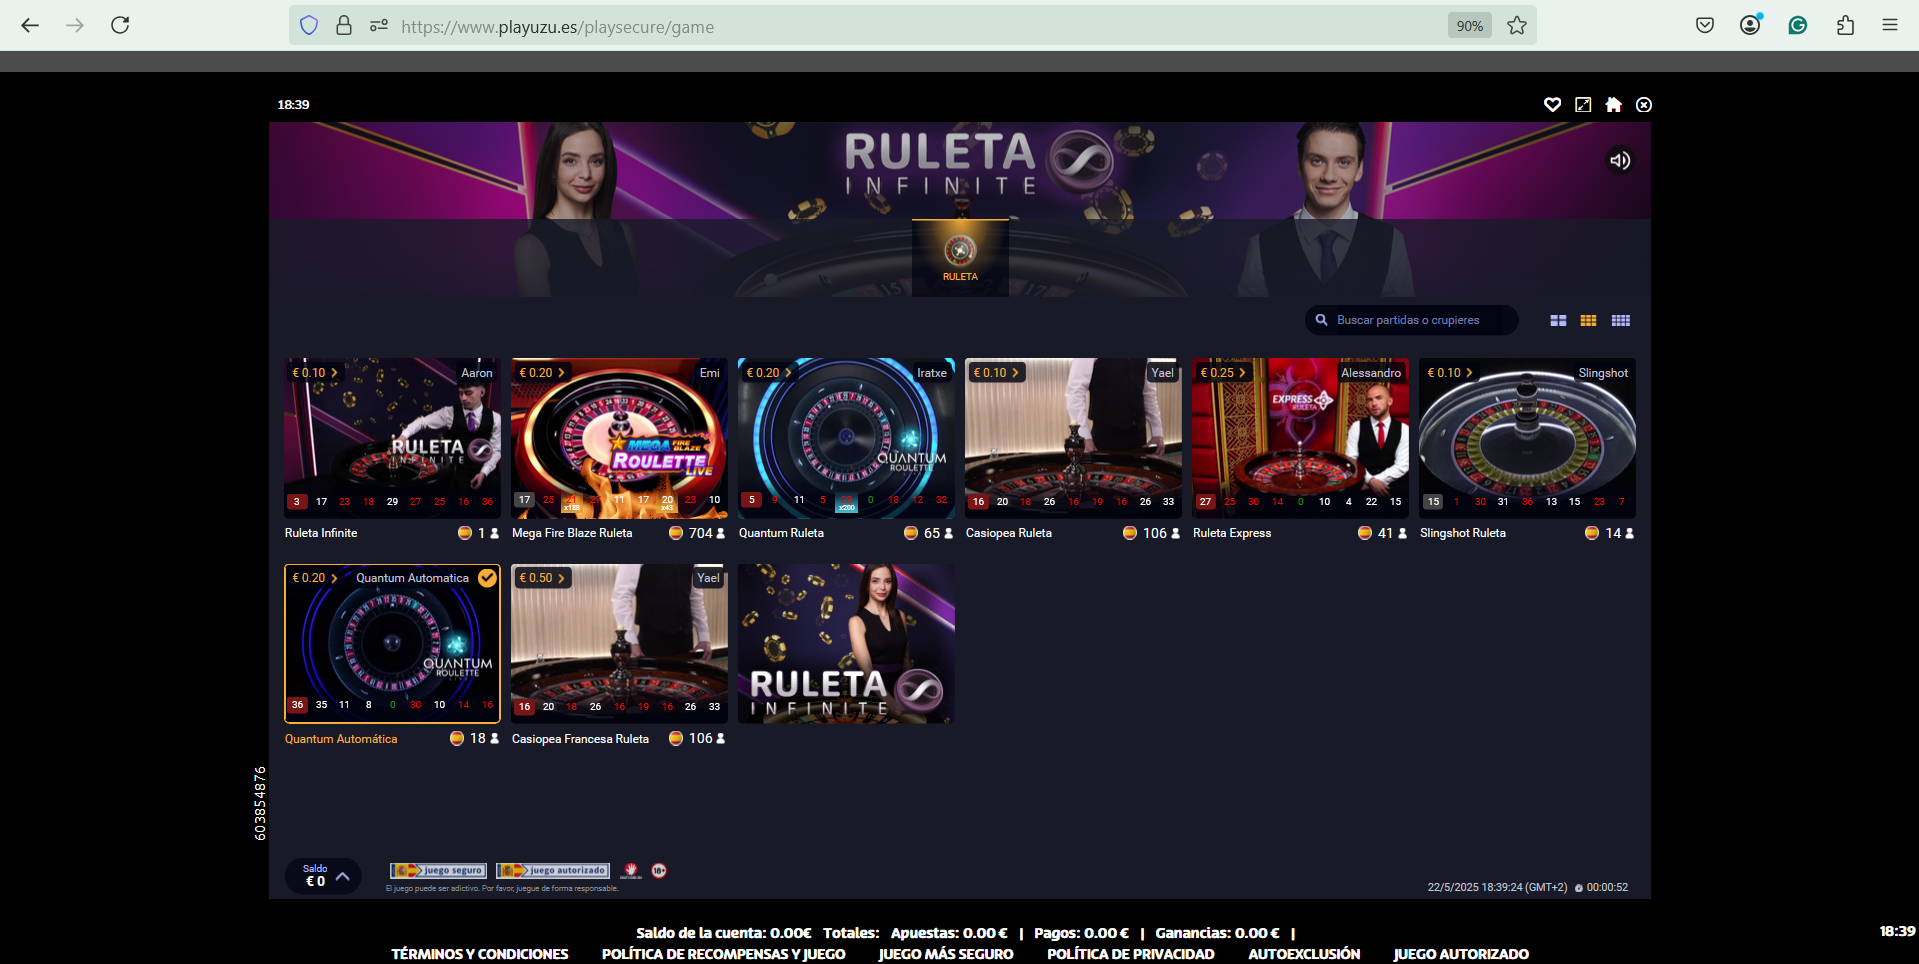Click the Ruleta Infinite promo banner tile
The height and width of the screenshot is (964, 1919).
coord(846,643)
